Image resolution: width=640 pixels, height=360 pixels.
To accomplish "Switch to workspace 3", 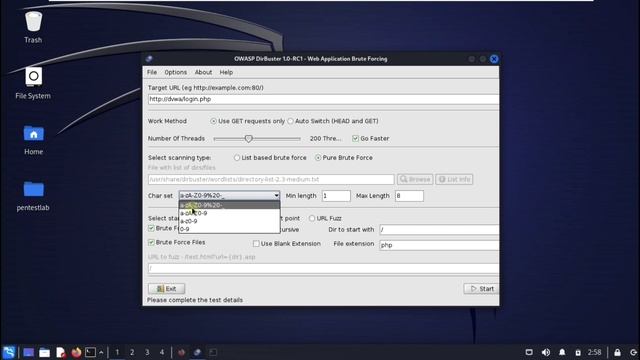I will pyautogui.click(x=147, y=352).
